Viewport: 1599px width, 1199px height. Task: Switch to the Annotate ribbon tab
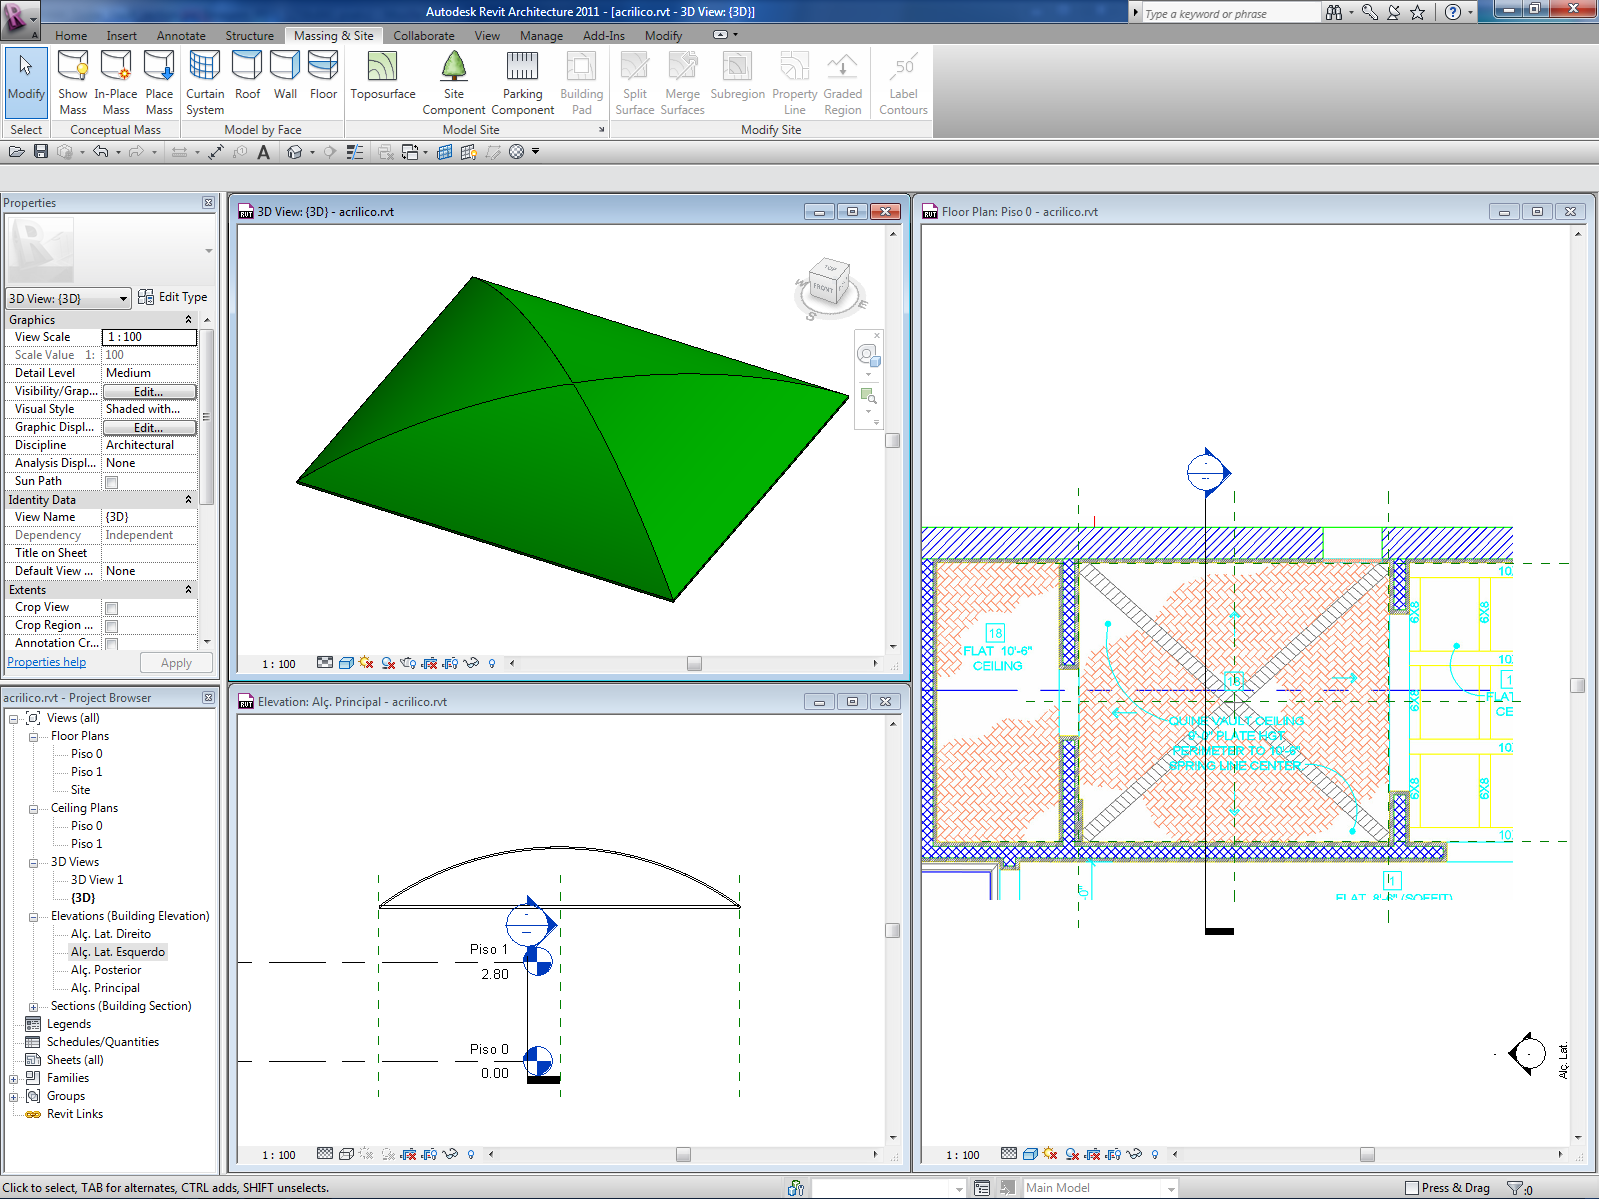coord(181,36)
